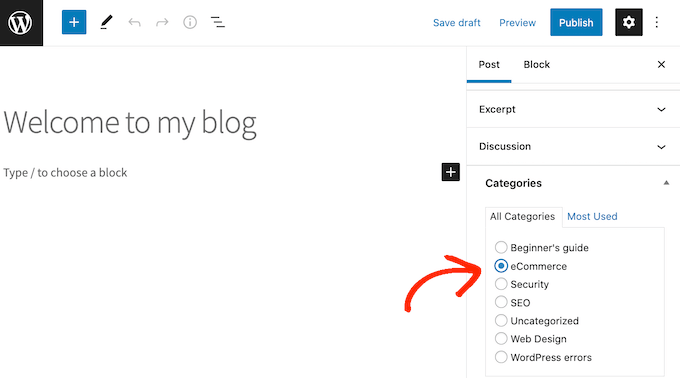
Task: Switch to the Block tab
Action: (536, 65)
